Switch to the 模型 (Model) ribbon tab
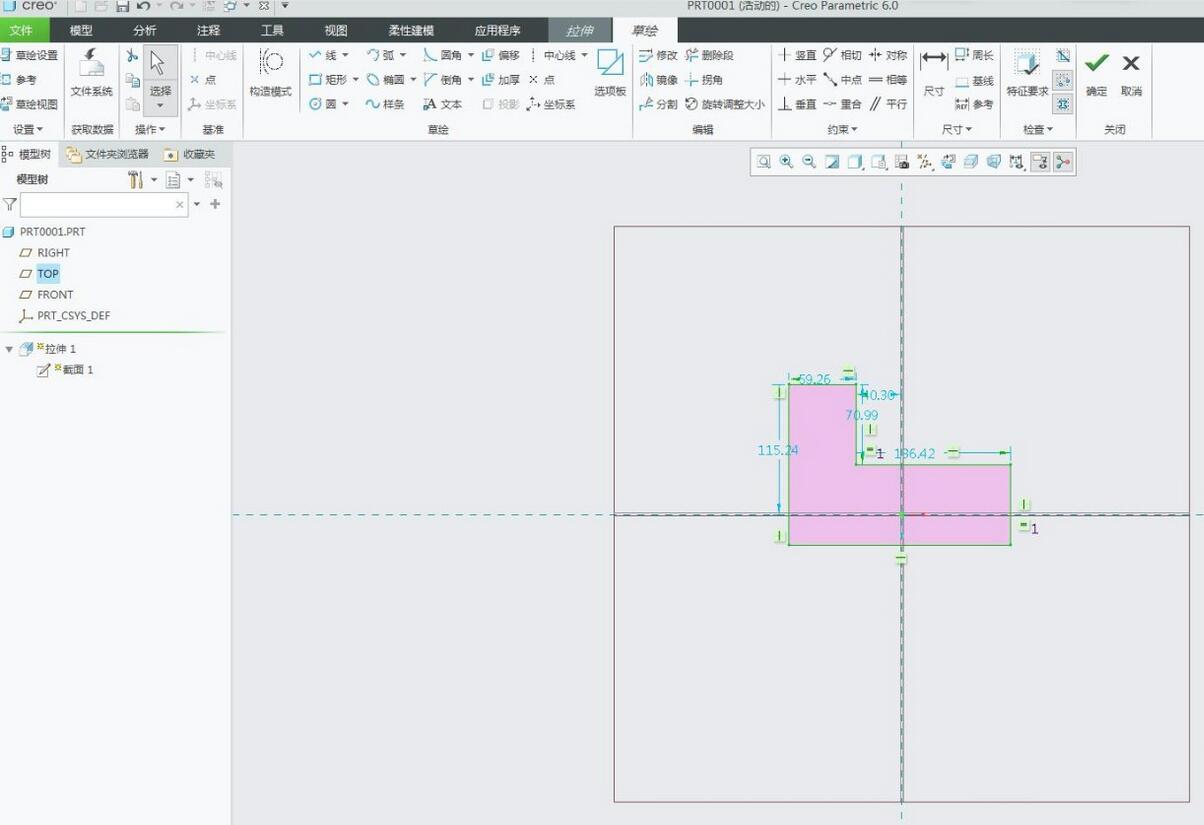 click(81, 31)
